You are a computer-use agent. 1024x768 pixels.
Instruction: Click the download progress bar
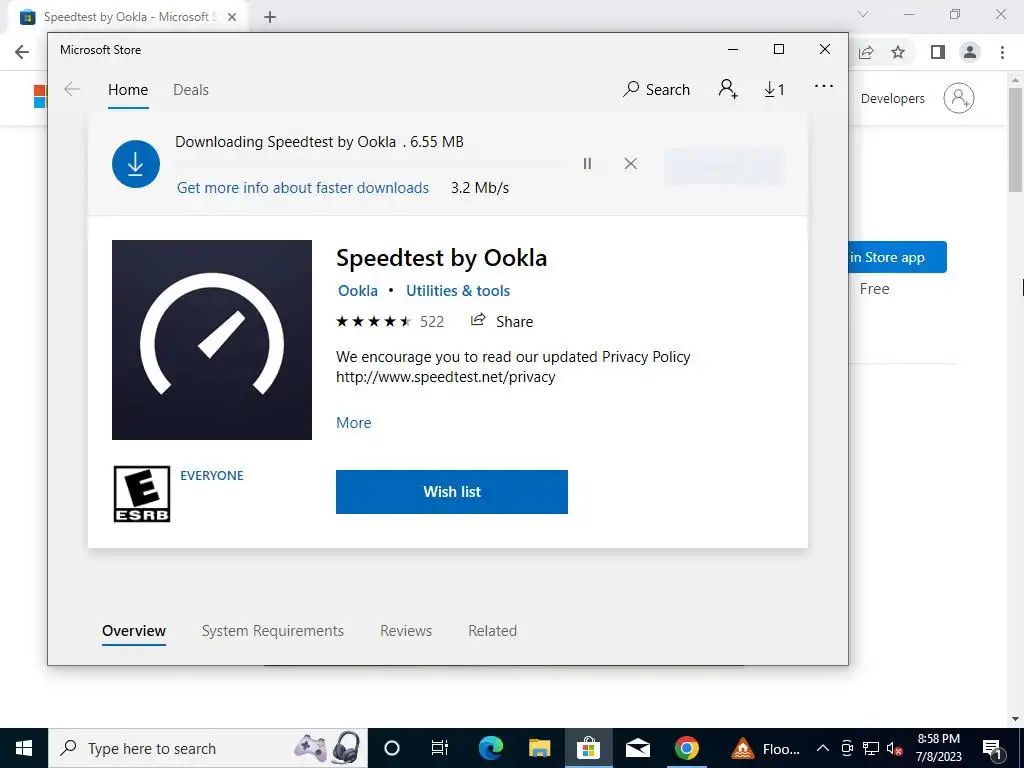(x=370, y=163)
